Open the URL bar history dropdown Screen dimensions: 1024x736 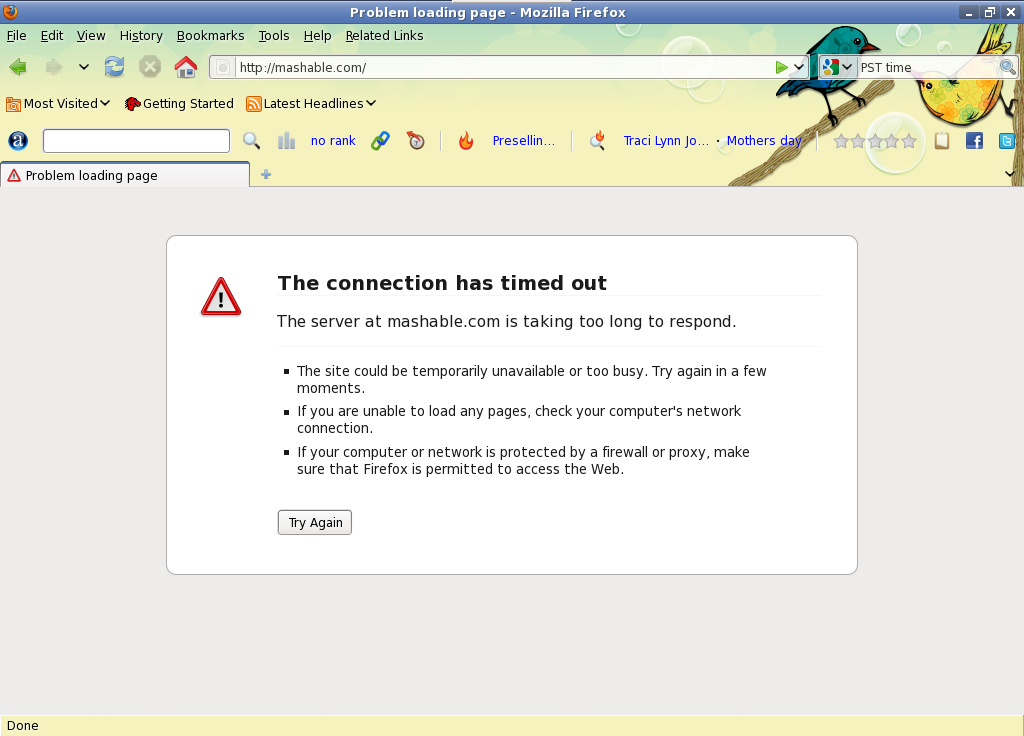799,67
